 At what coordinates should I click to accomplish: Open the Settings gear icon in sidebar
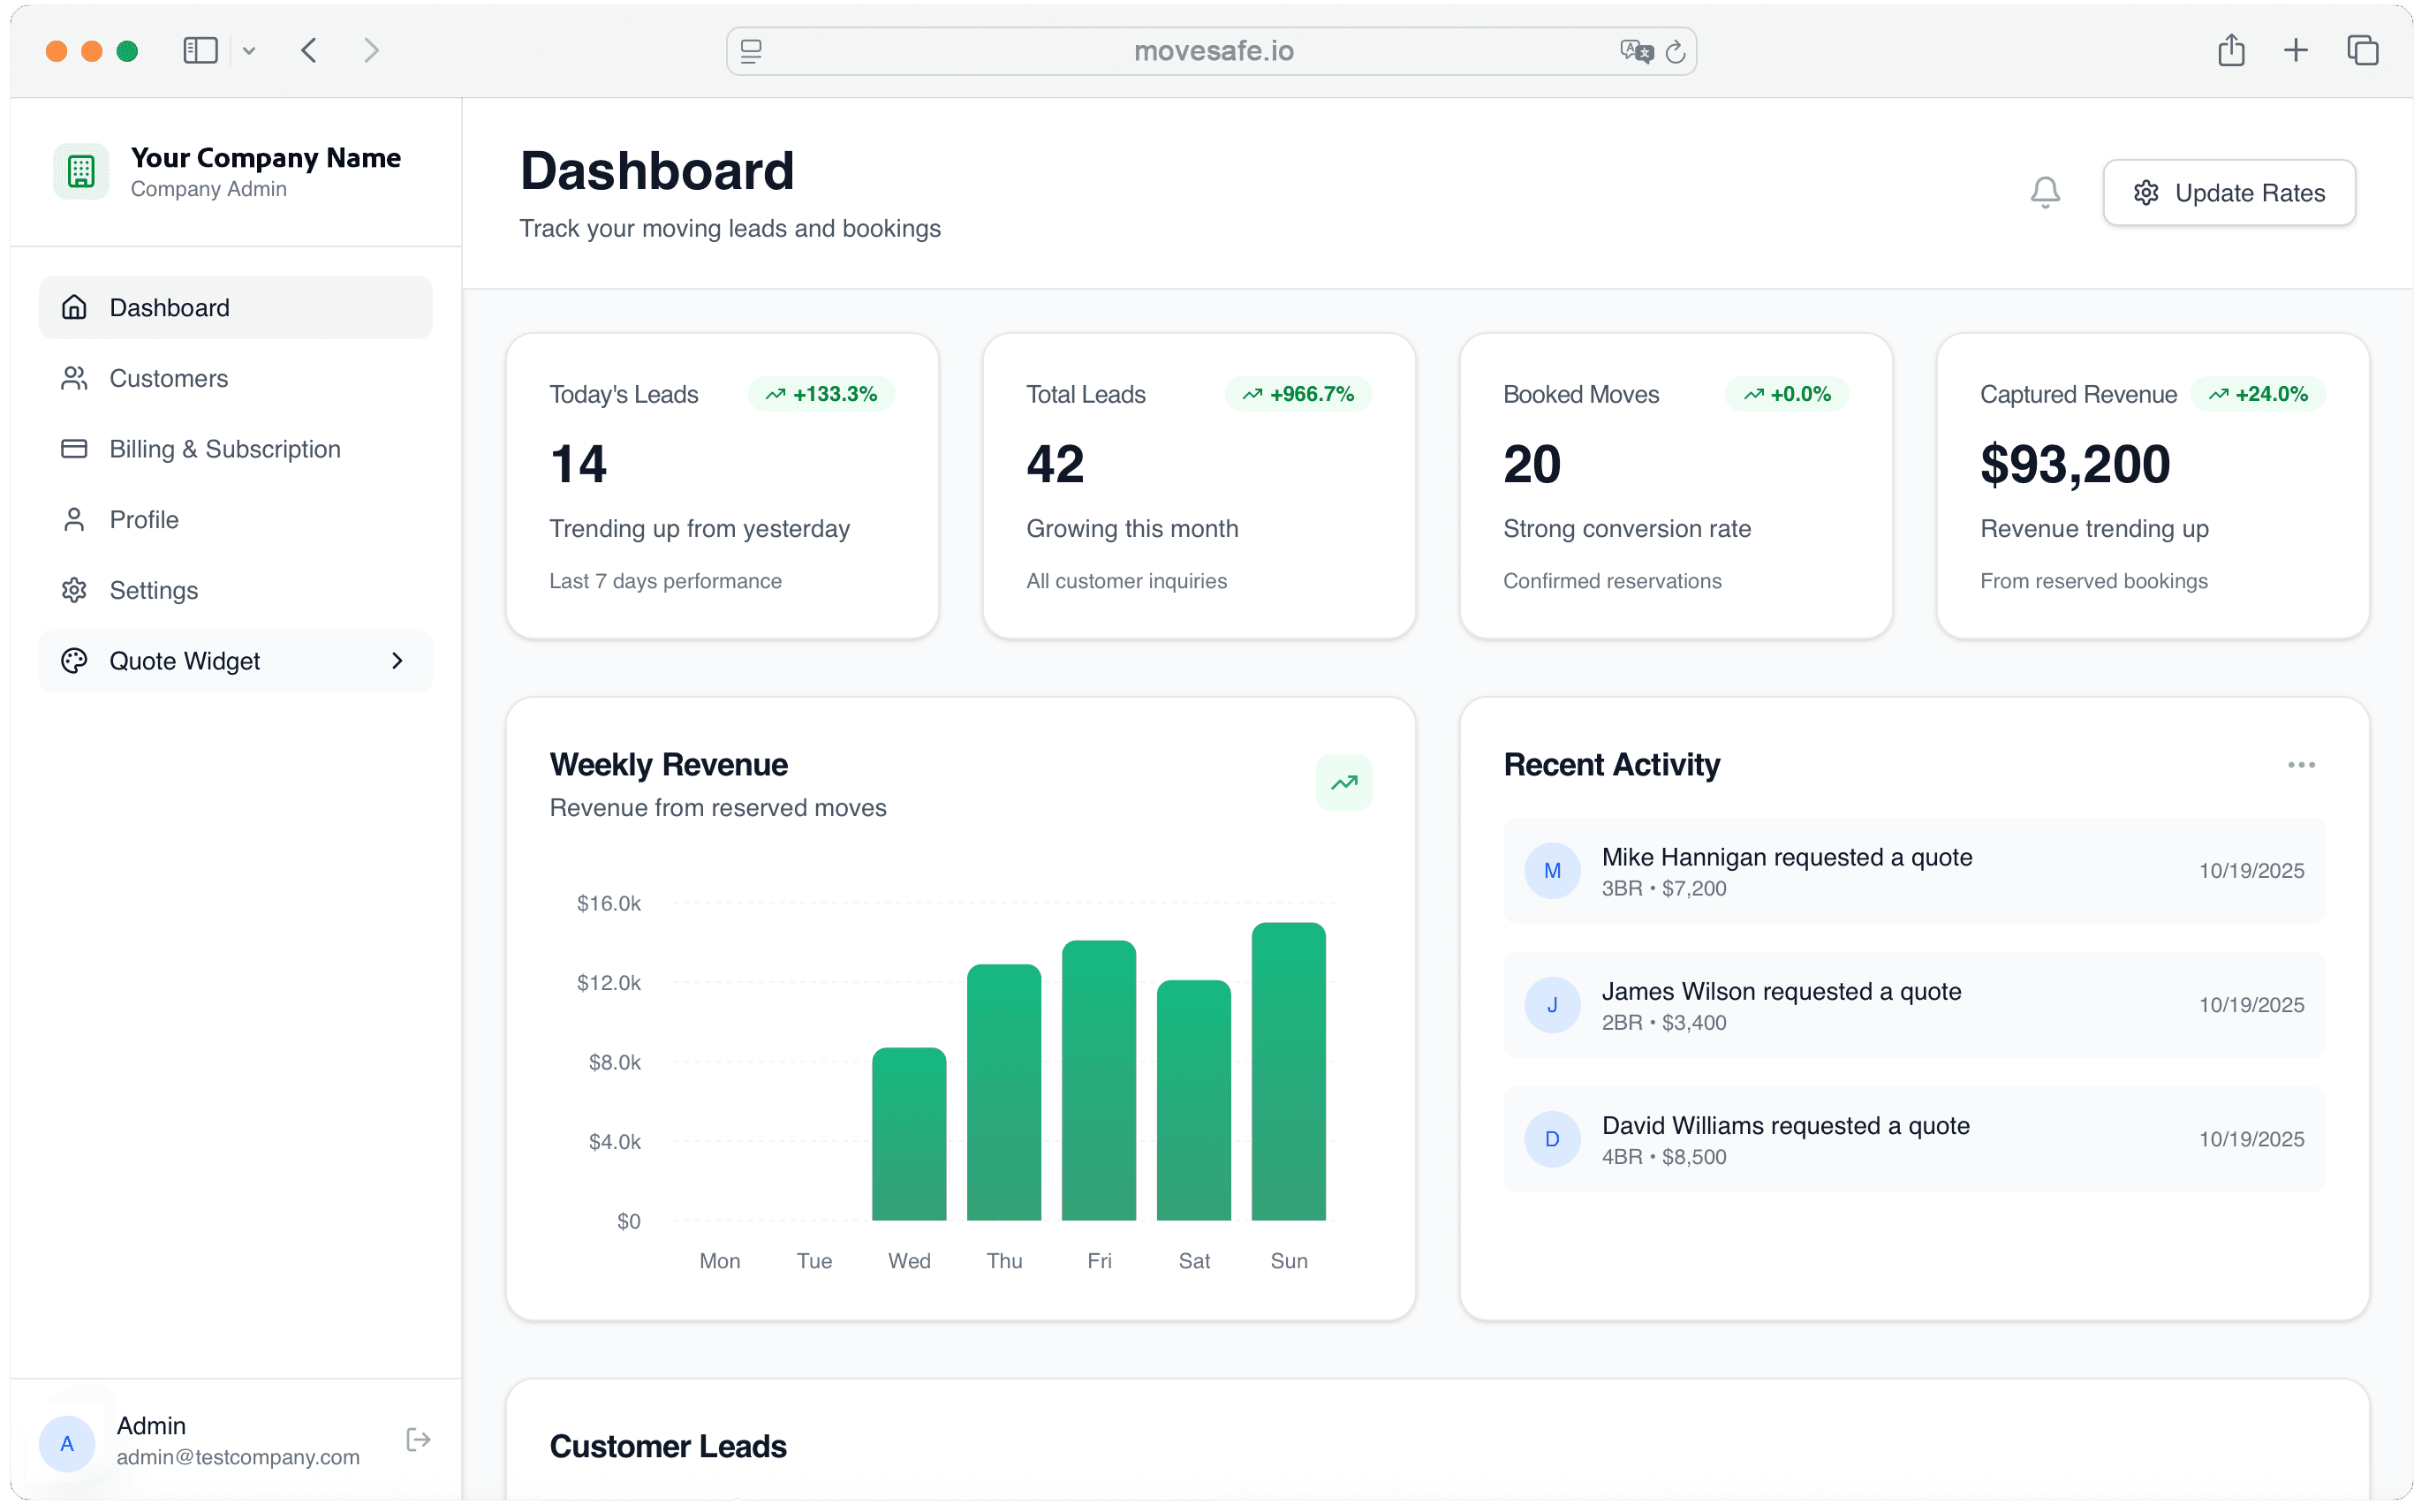pos(74,590)
